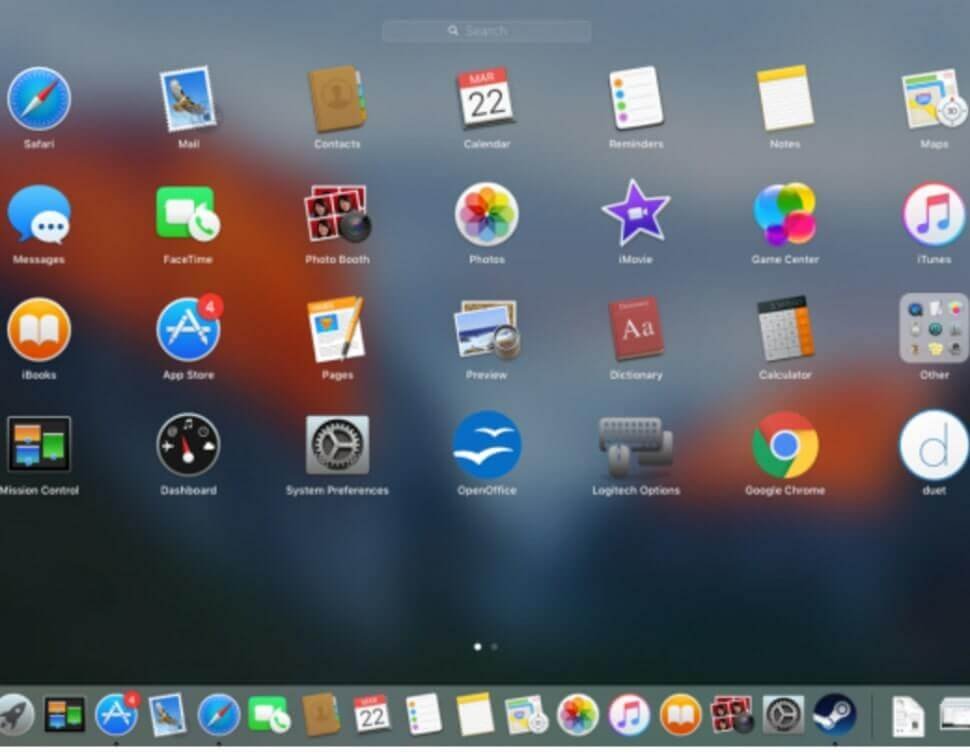Image resolution: width=970 pixels, height=754 pixels.
Task: Open Photo Booth from the Dock
Action: pos(732,715)
